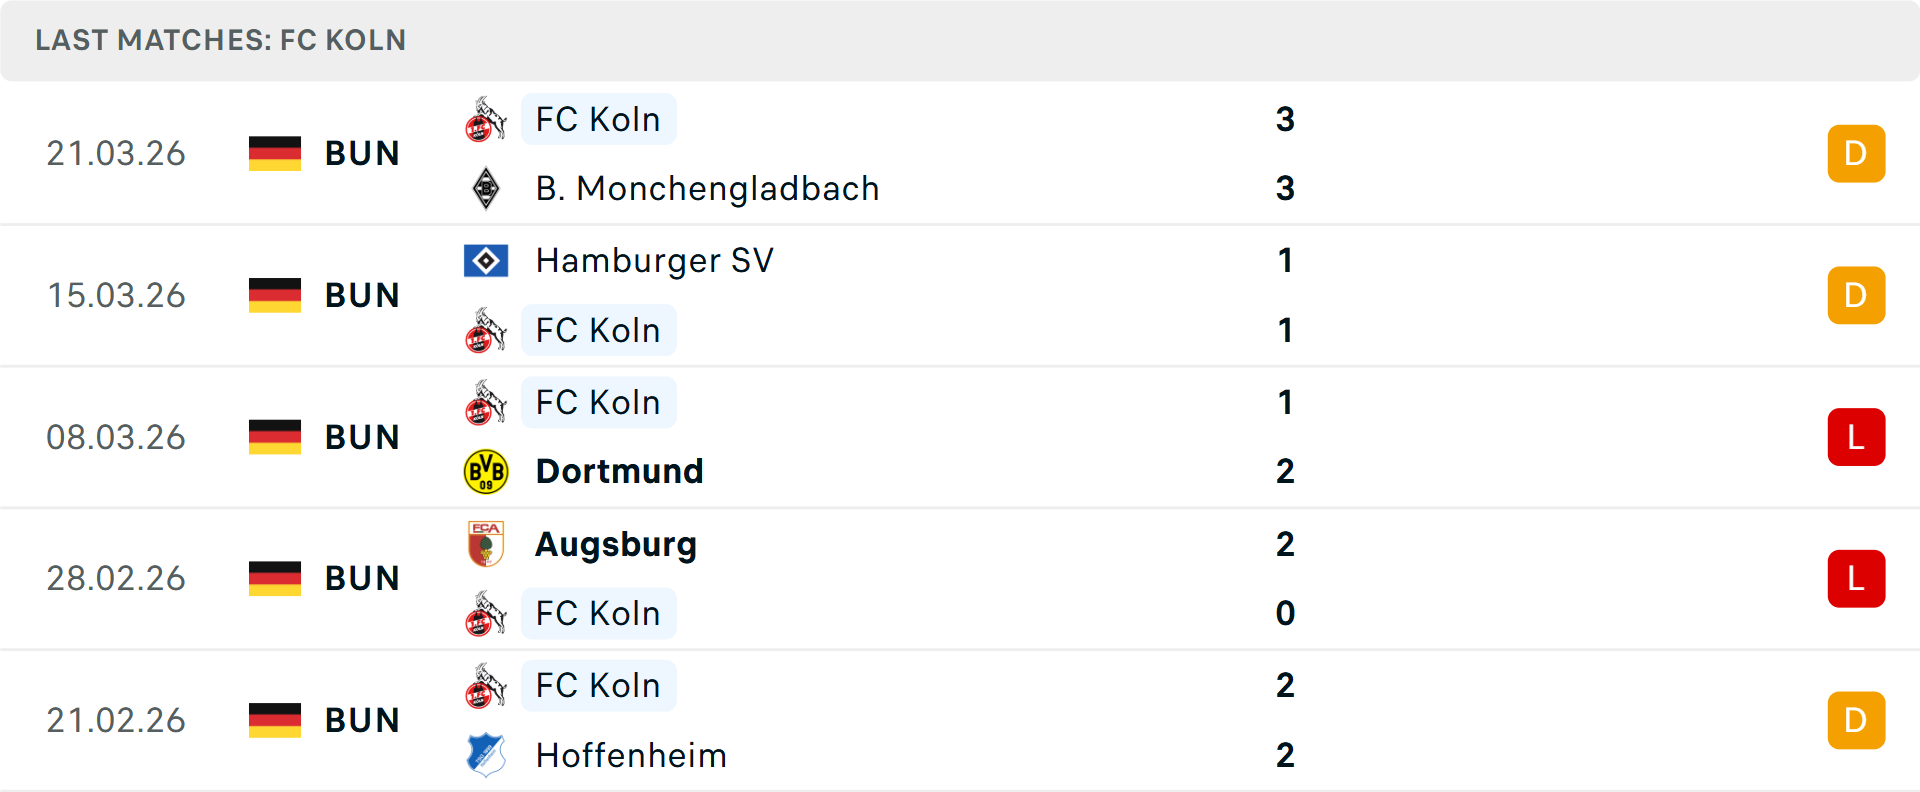Open the B. Monchengladbach team link
The height and width of the screenshot is (792, 1920).
(707, 188)
